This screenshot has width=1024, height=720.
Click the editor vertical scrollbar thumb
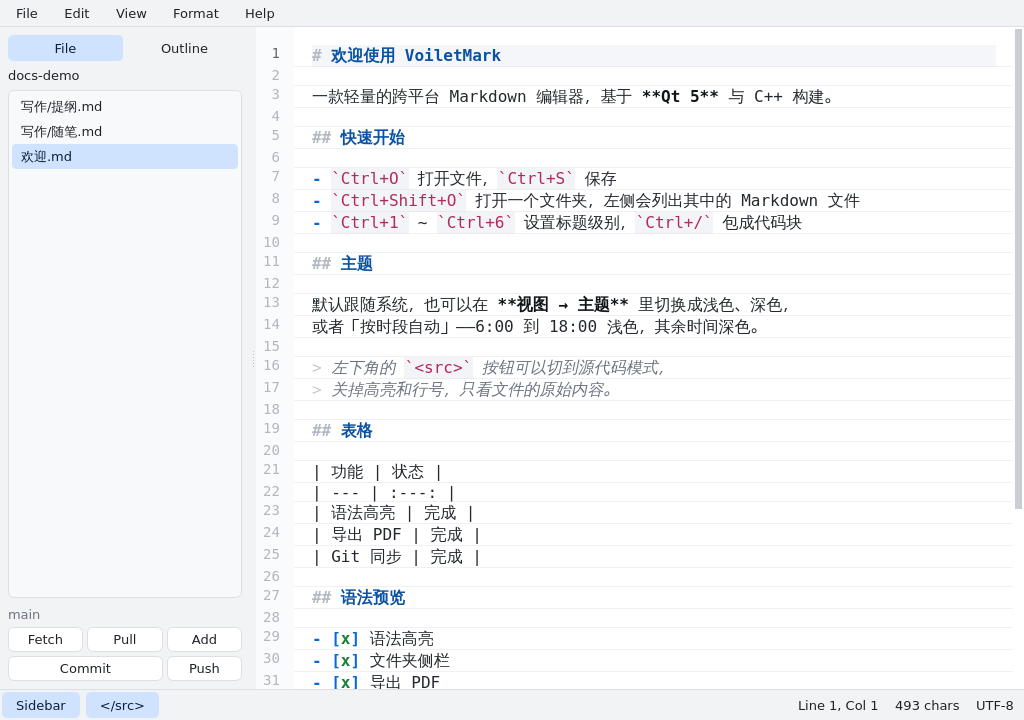tap(1018, 269)
